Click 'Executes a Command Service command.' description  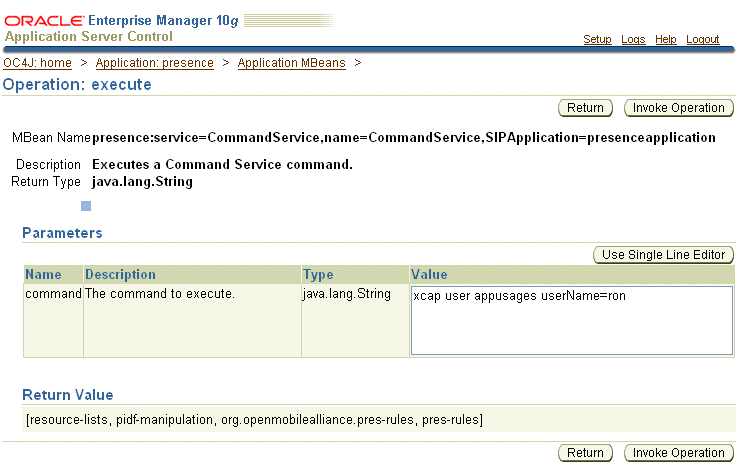tap(222, 164)
